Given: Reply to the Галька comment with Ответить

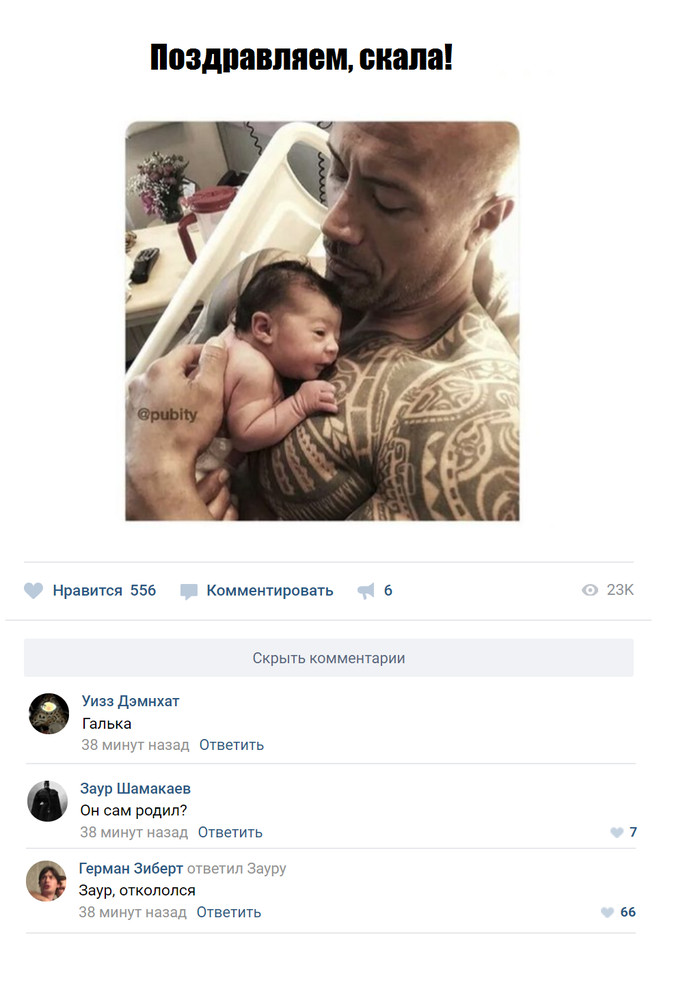Looking at the screenshot, I should 231,745.
